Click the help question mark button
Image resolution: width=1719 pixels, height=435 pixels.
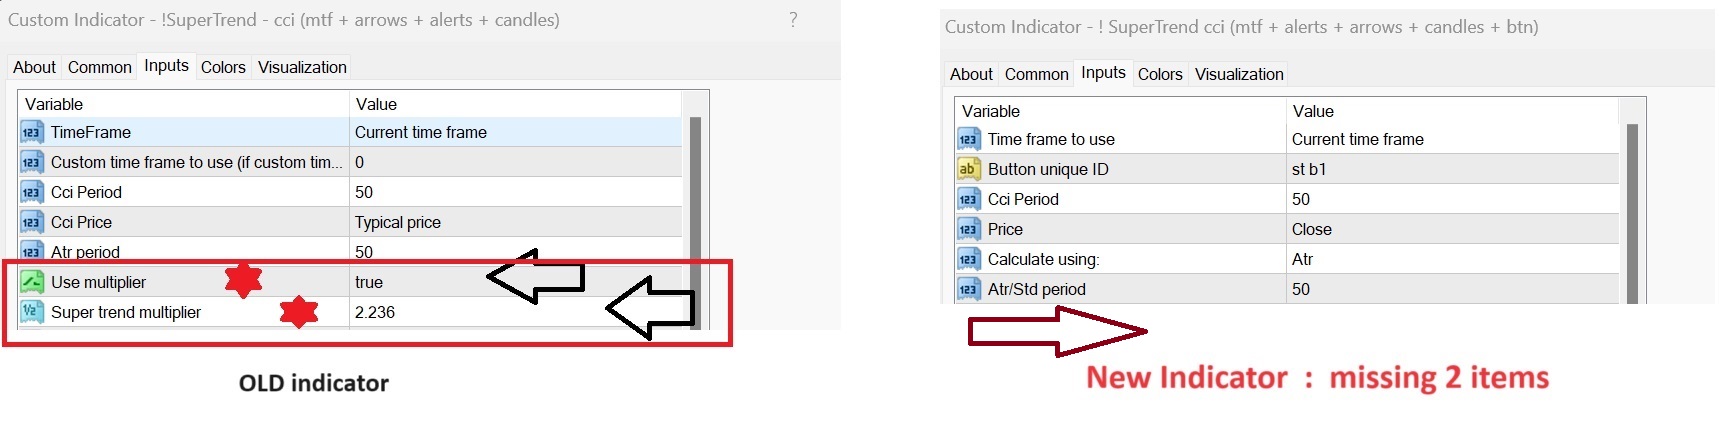coord(793,20)
